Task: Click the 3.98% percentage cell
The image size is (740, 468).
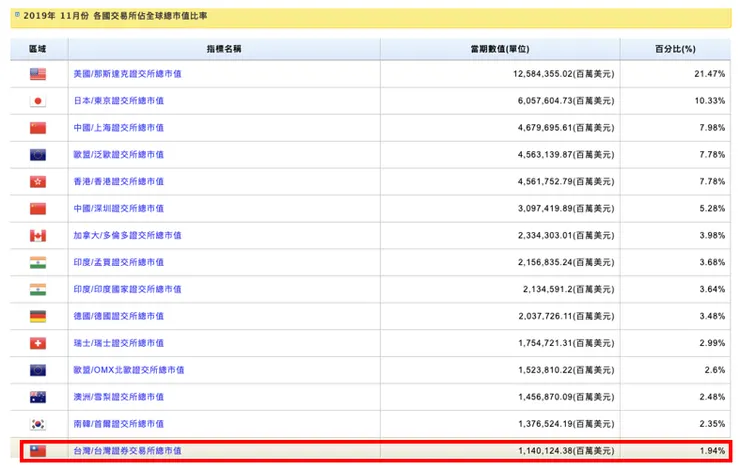Action: (712, 235)
